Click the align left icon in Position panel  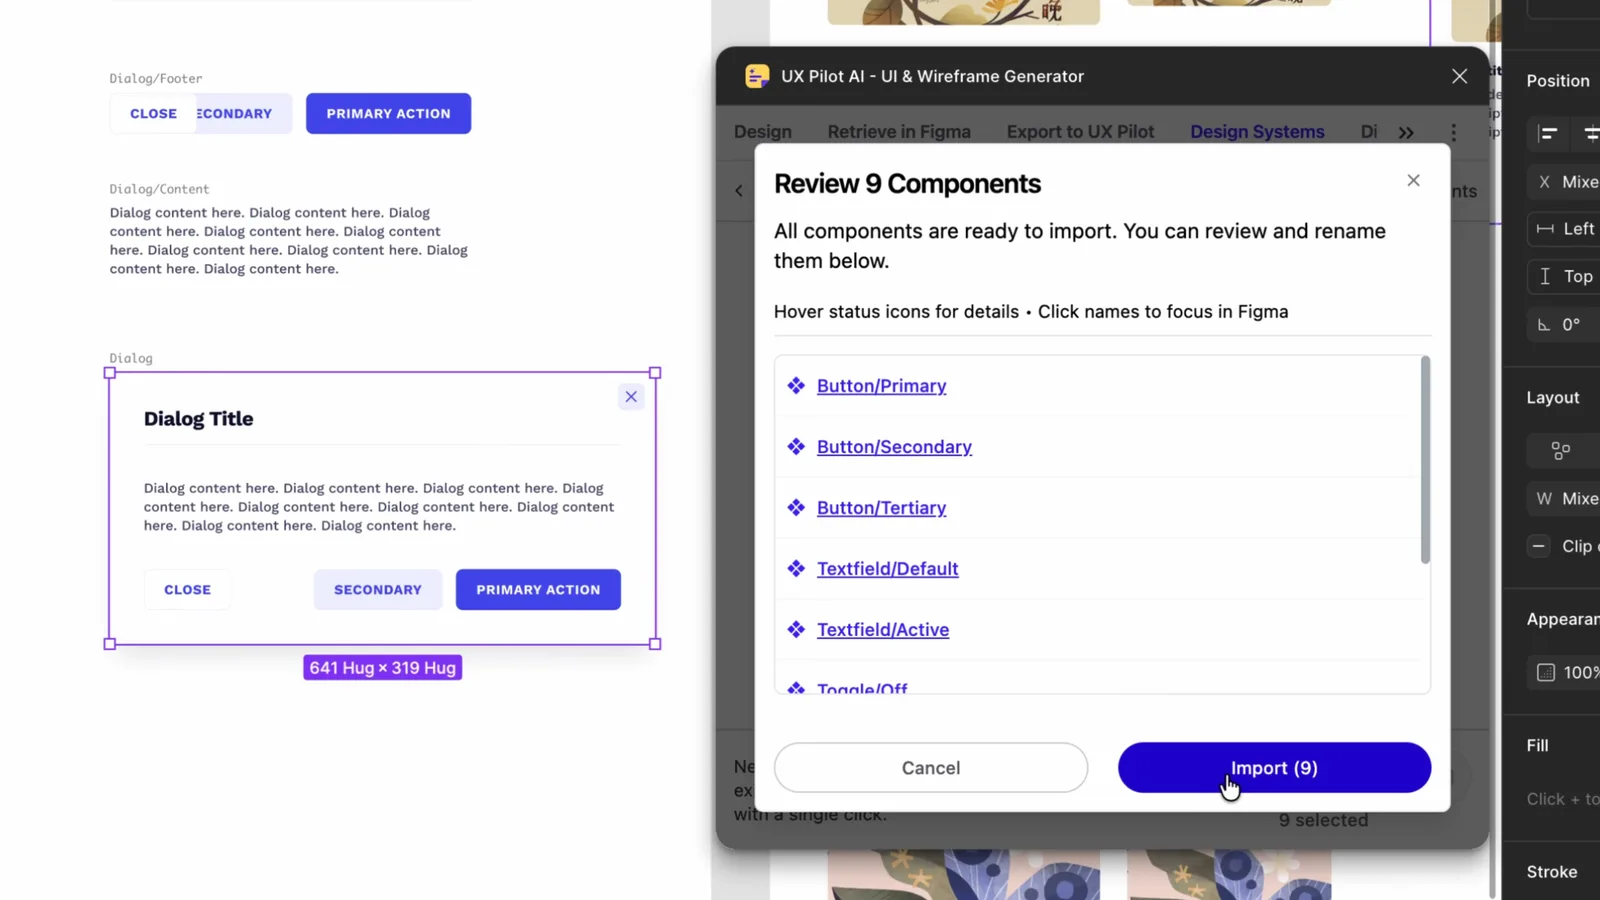click(x=1548, y=133)
